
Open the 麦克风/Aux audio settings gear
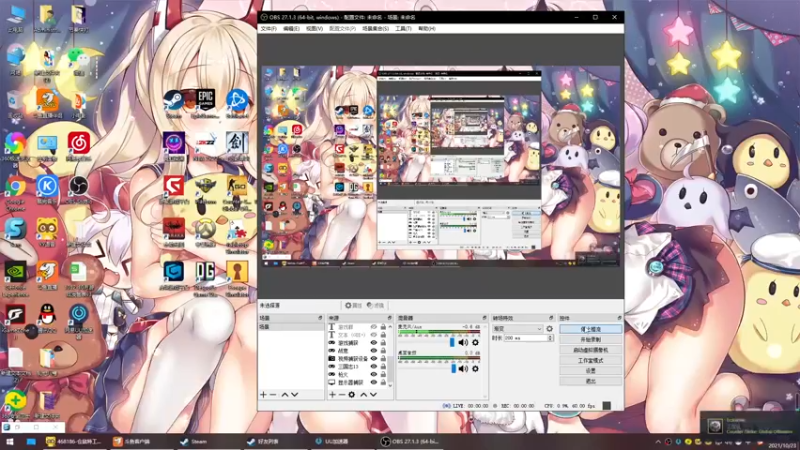coord(475,342)
